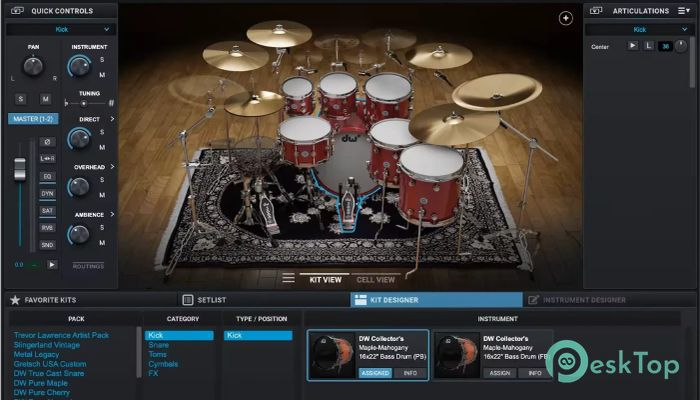The image size is (700, 400).
Task: Expand the Overhead mic section arrow
Action: coord(112,167)
